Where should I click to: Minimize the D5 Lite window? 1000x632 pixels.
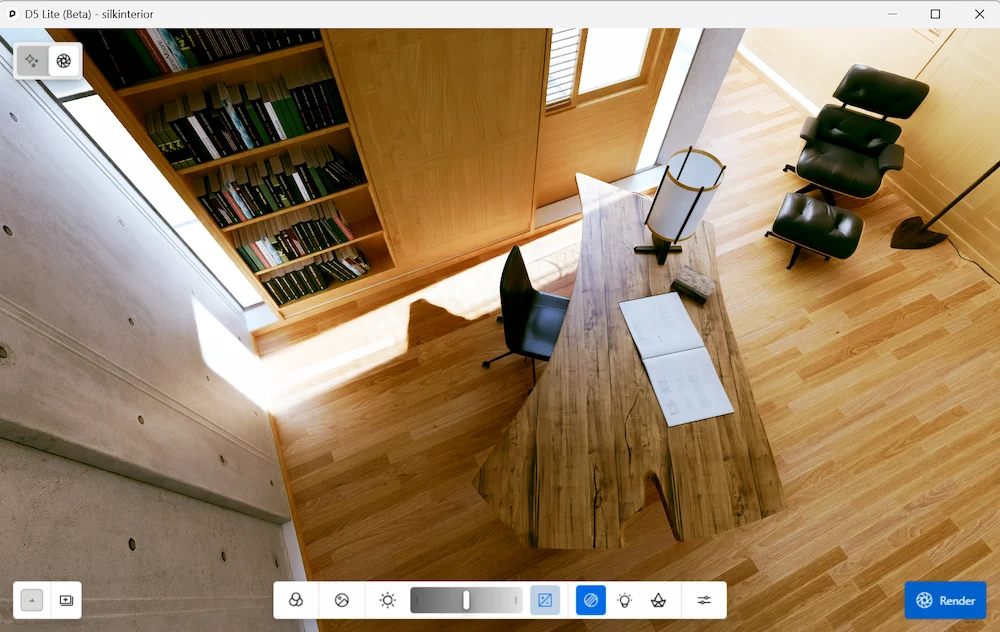(x=890, y=14)
